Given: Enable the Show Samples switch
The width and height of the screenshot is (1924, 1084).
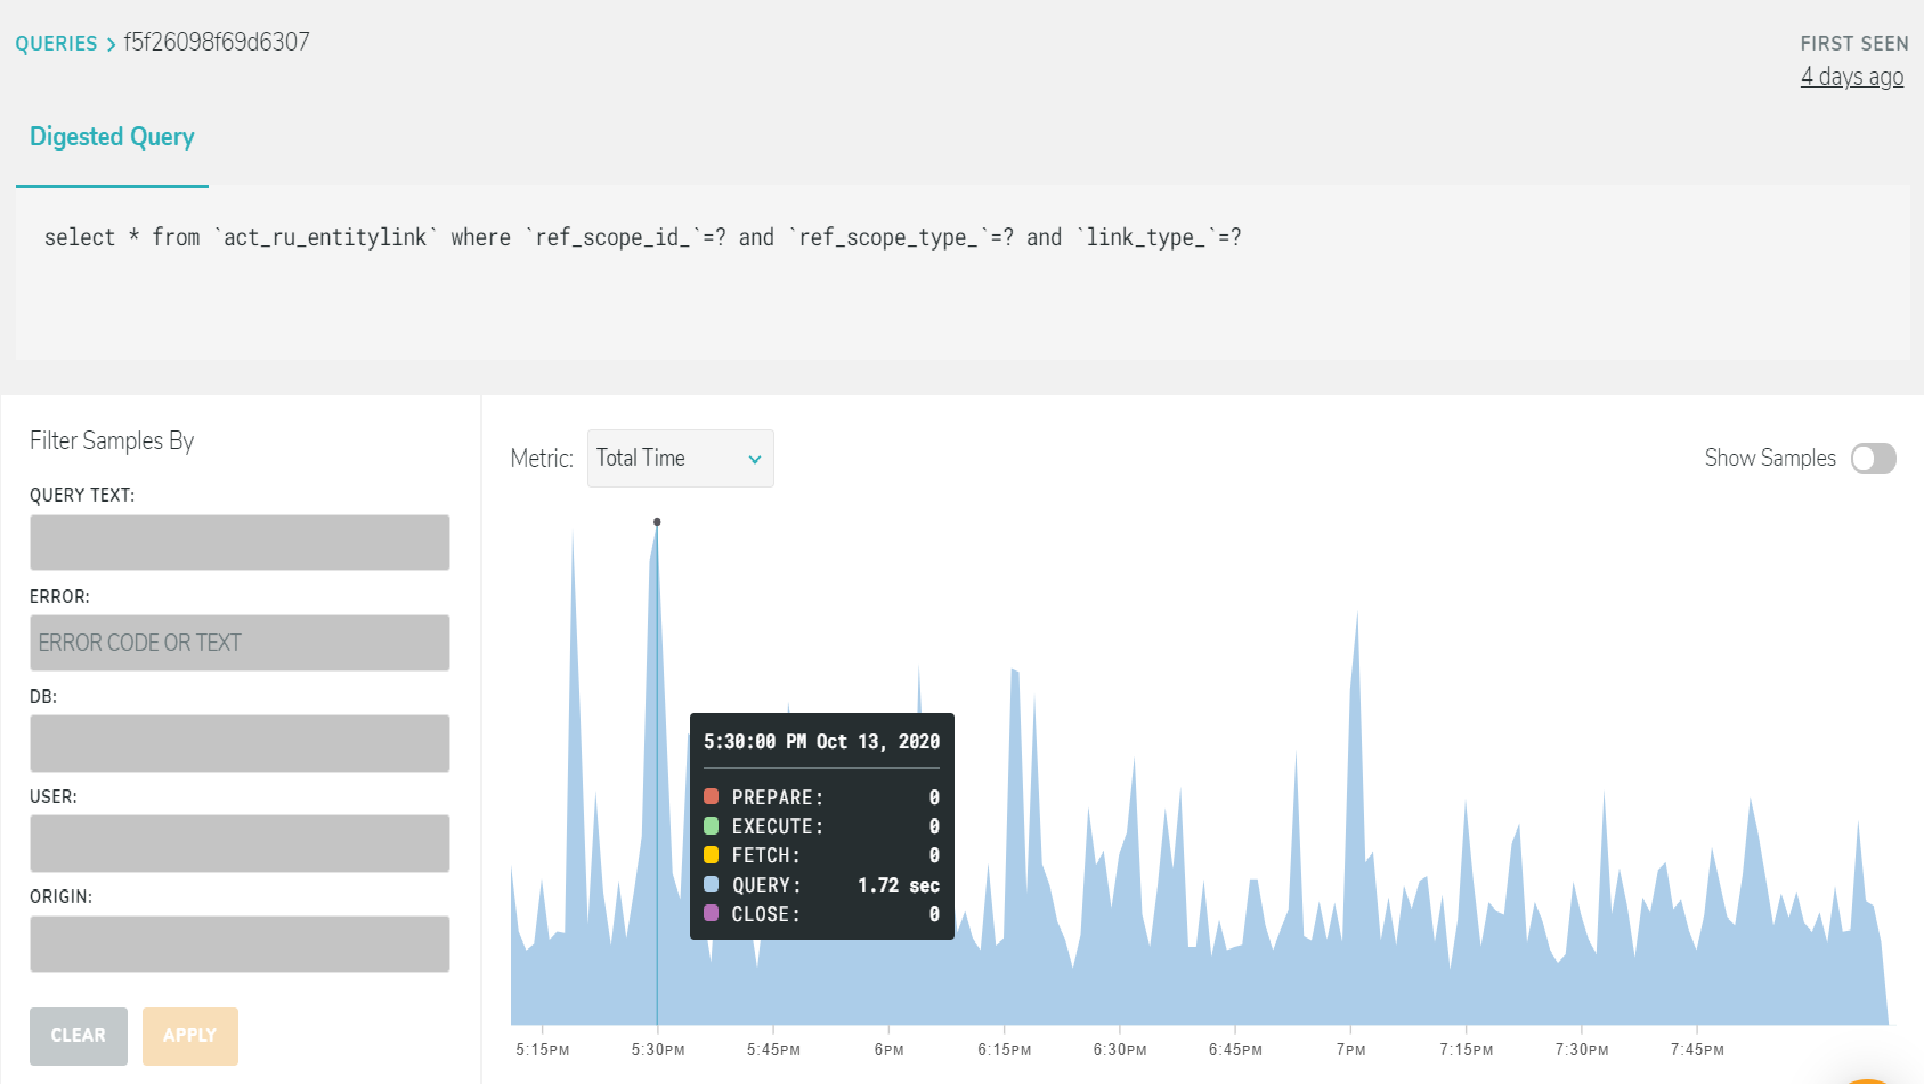Looking at the screenshot, I should 1874,458.
